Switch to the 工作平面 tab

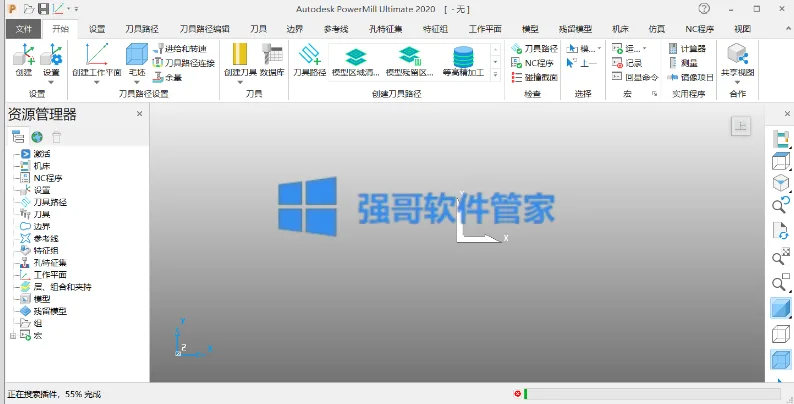tap(485, 29)
